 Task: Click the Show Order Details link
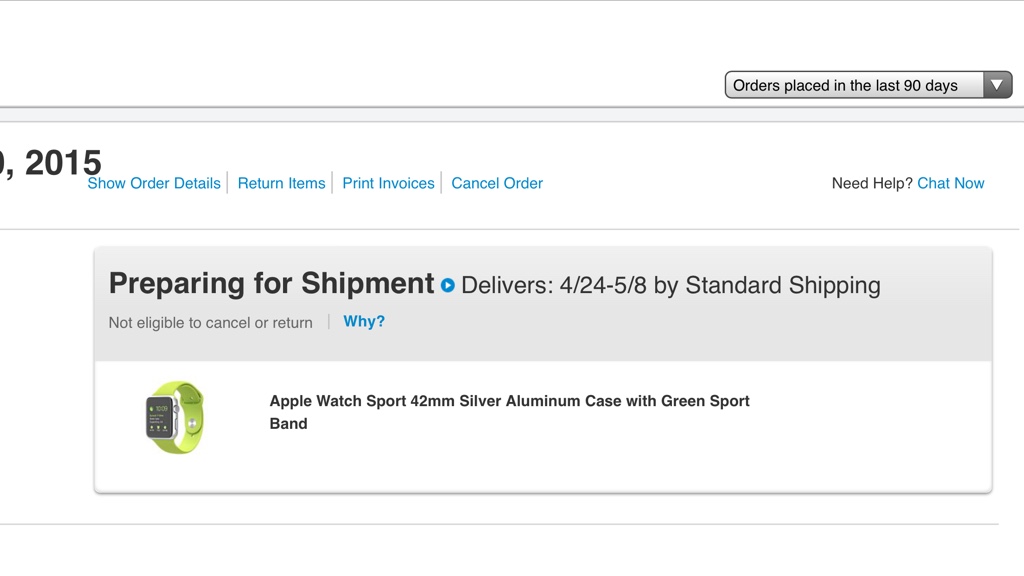click(154, 183)
